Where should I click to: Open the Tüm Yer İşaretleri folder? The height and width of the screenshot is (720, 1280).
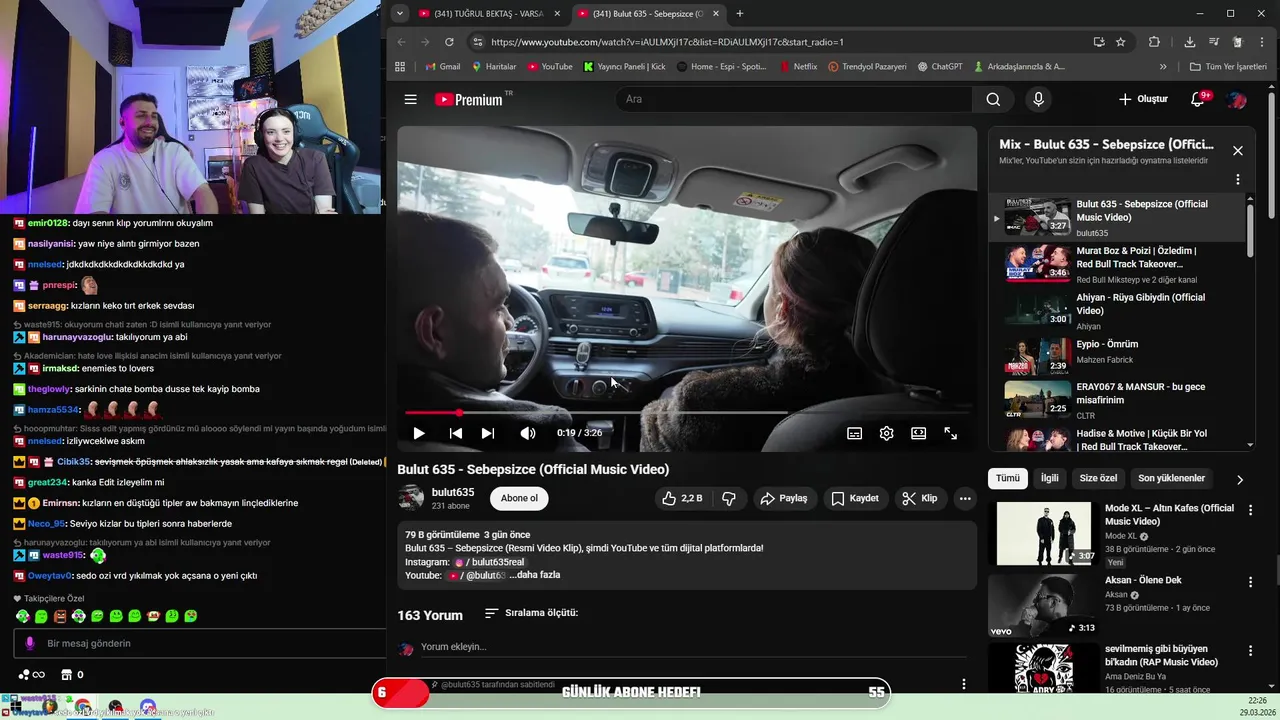coord(1228,67)
